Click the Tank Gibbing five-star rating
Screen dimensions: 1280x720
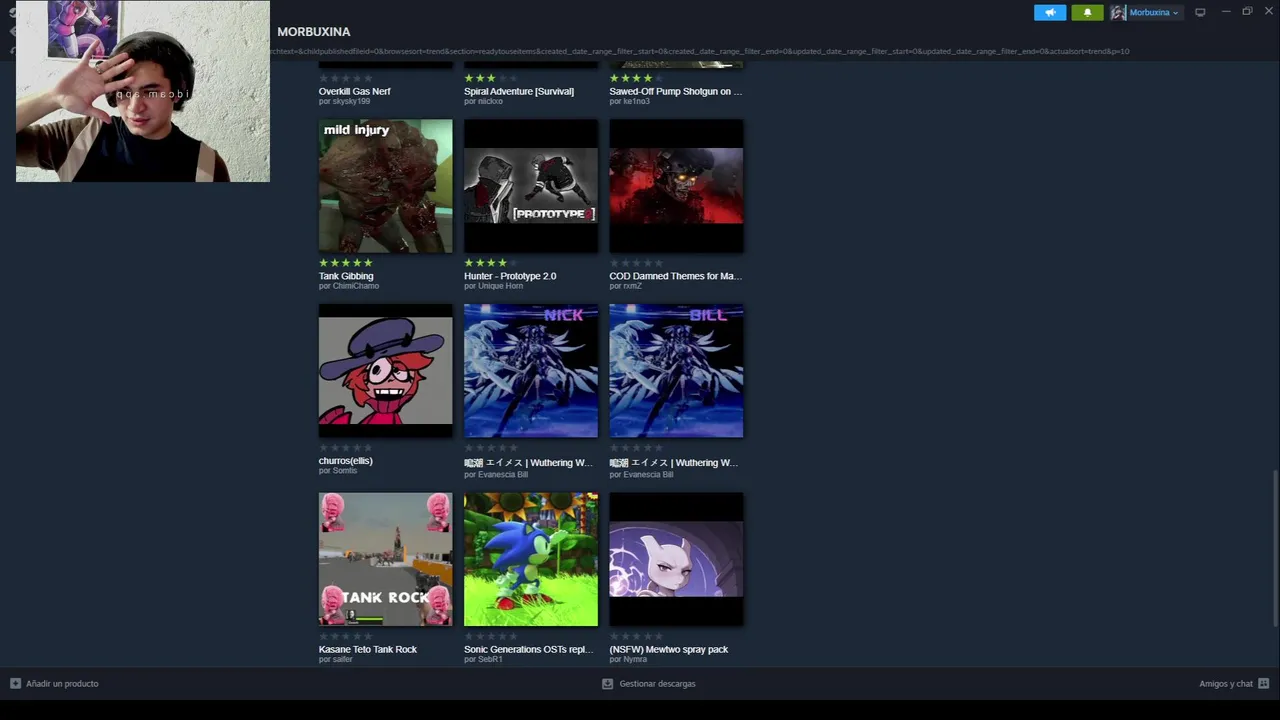[x=346, y=263]
